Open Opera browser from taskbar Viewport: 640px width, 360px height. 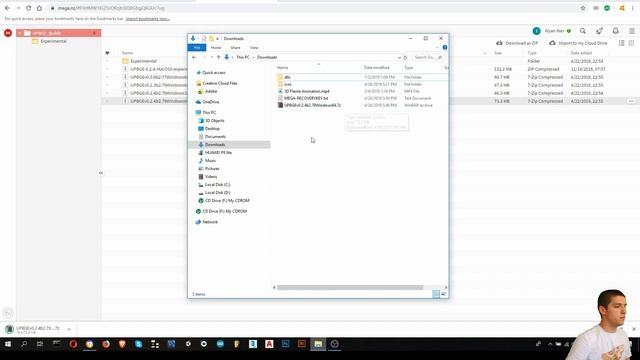click(73, 344)
